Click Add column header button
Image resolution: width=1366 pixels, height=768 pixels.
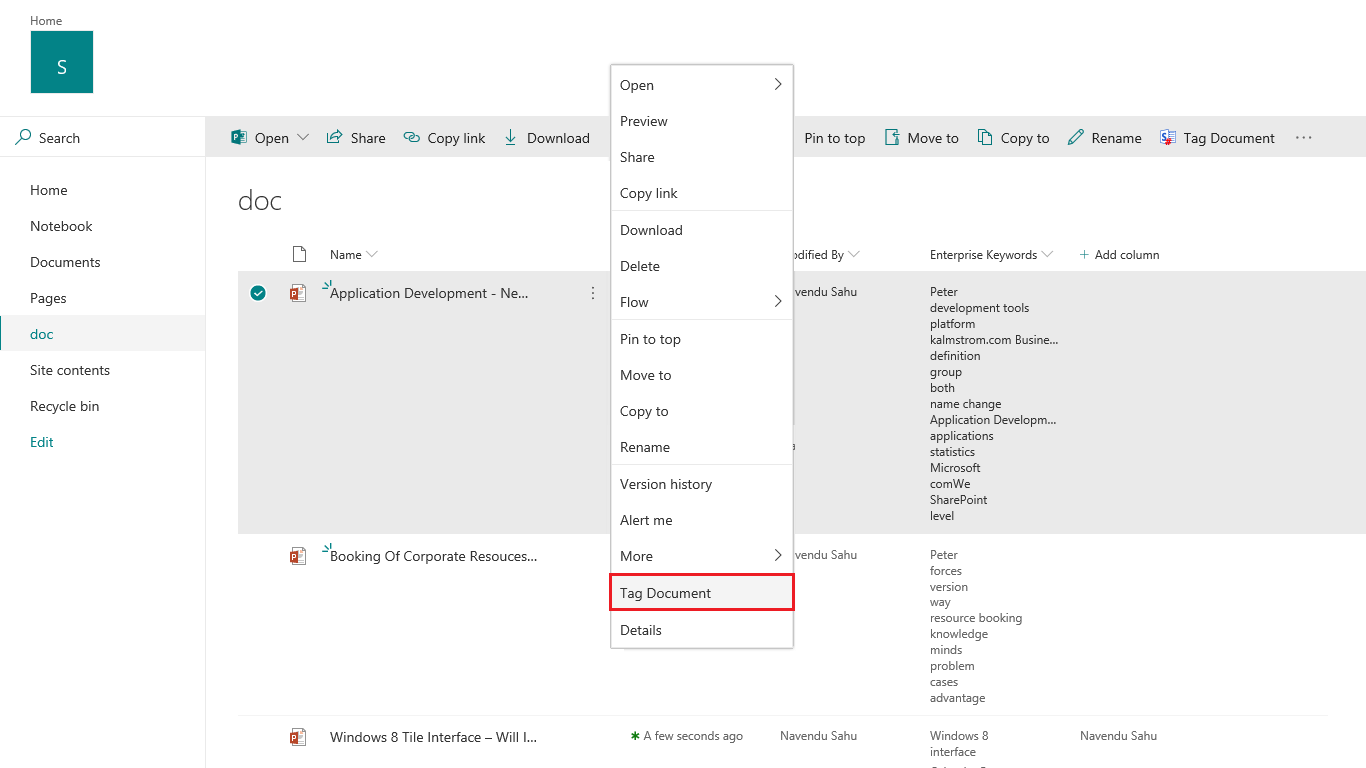pos(1120,255)
